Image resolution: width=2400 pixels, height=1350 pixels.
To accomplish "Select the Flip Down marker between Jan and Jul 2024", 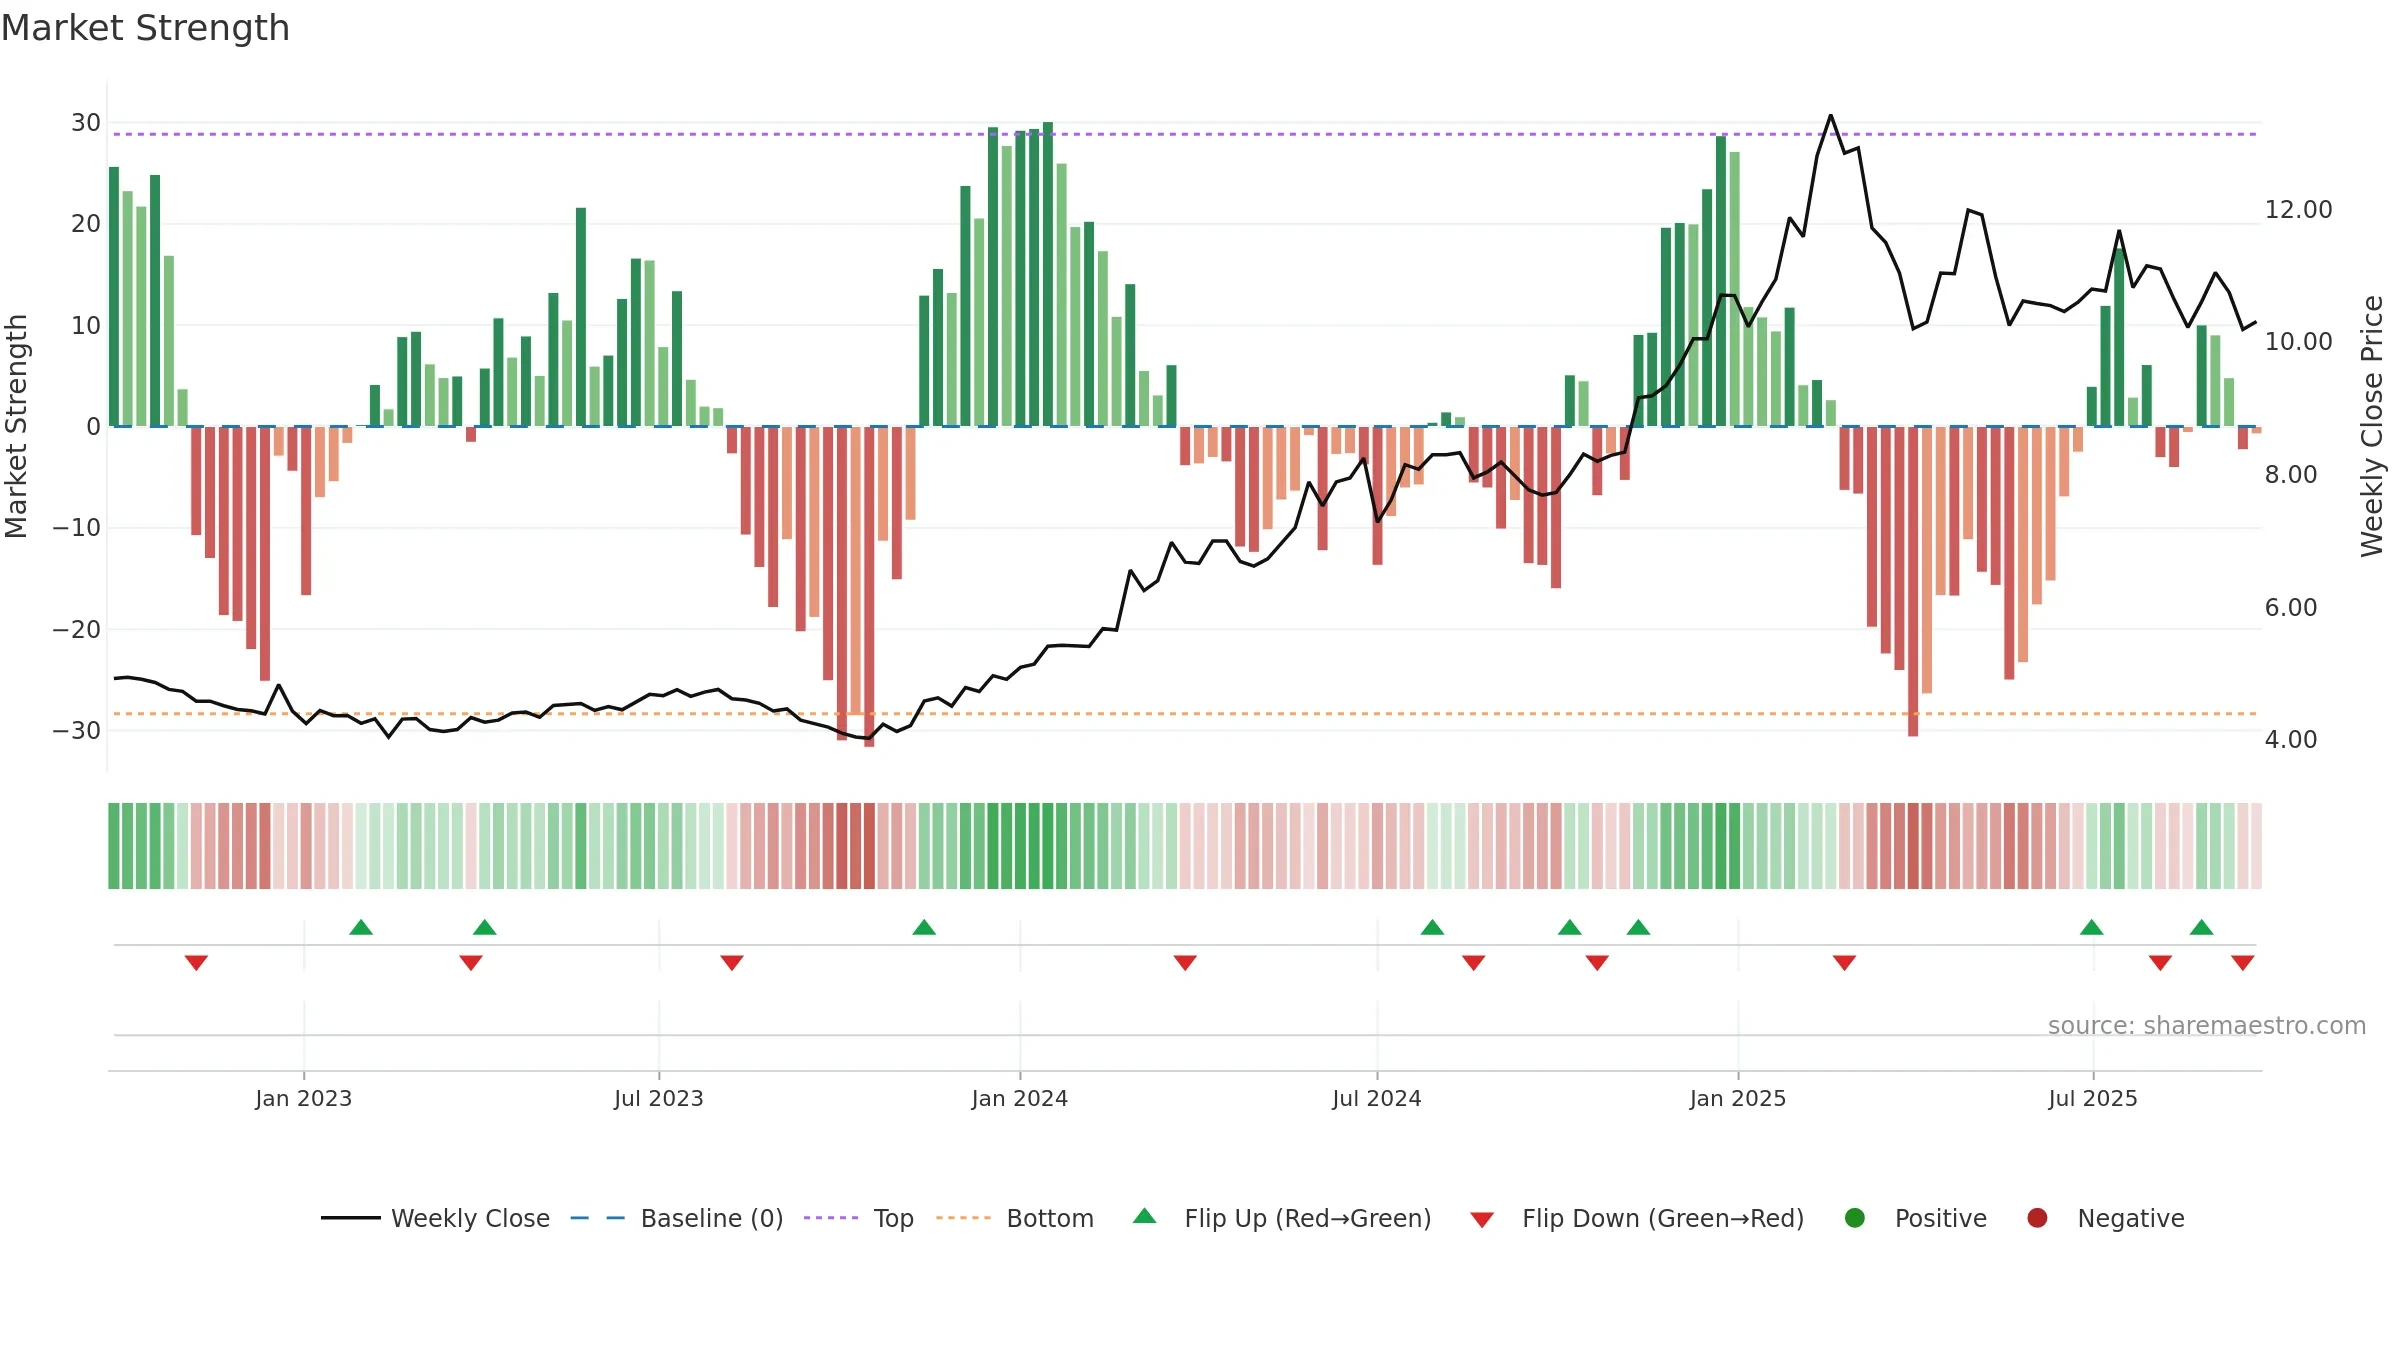I will click(x=1185, y=963).
